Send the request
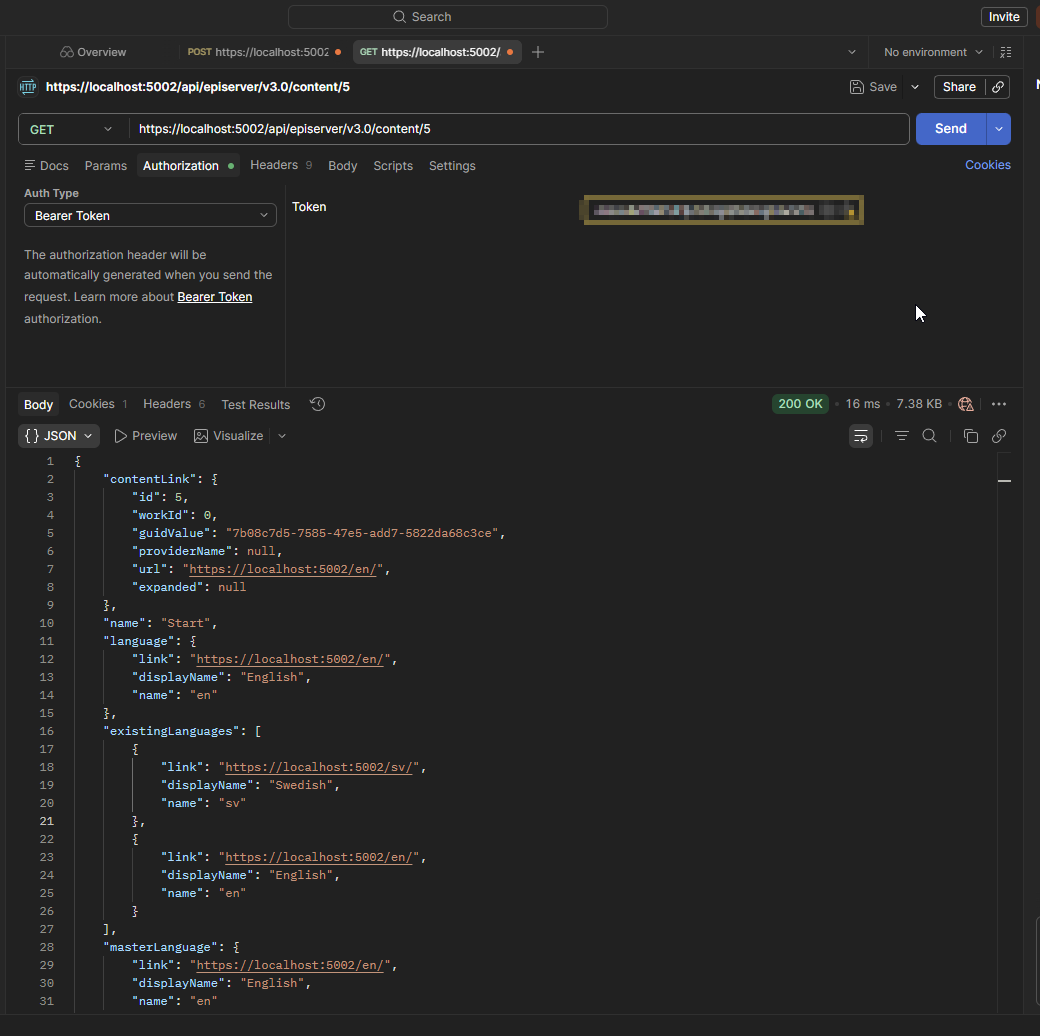1040x1036 pixels. click(x=950, y=129)
